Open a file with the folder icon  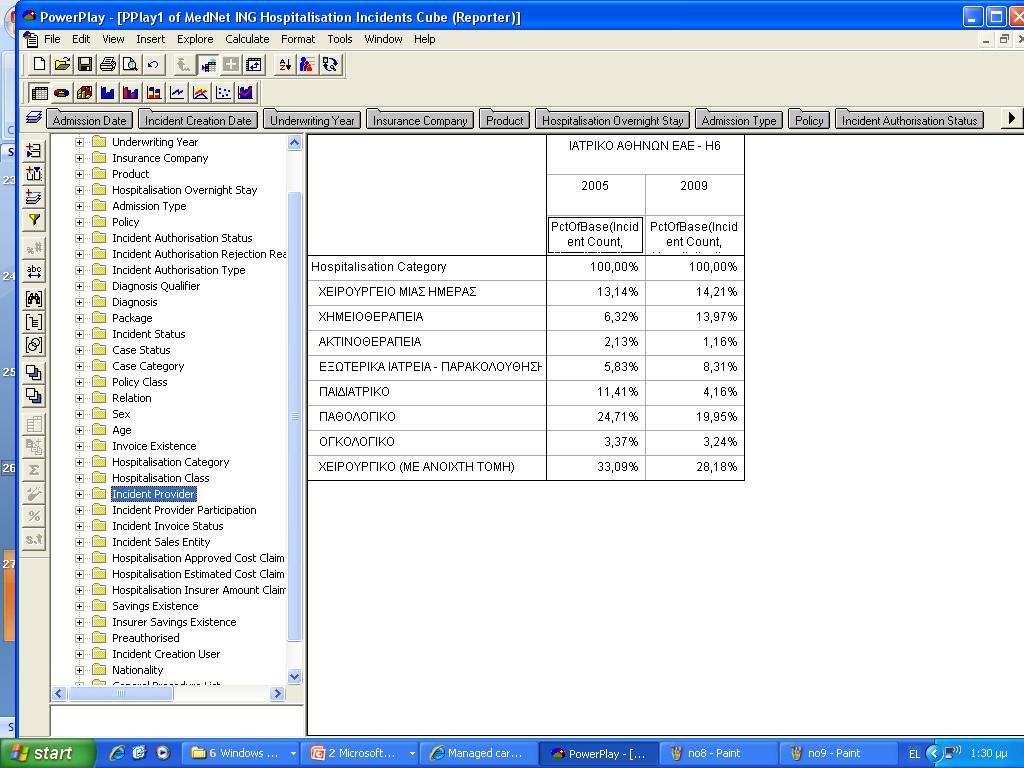tap(62, 64)
